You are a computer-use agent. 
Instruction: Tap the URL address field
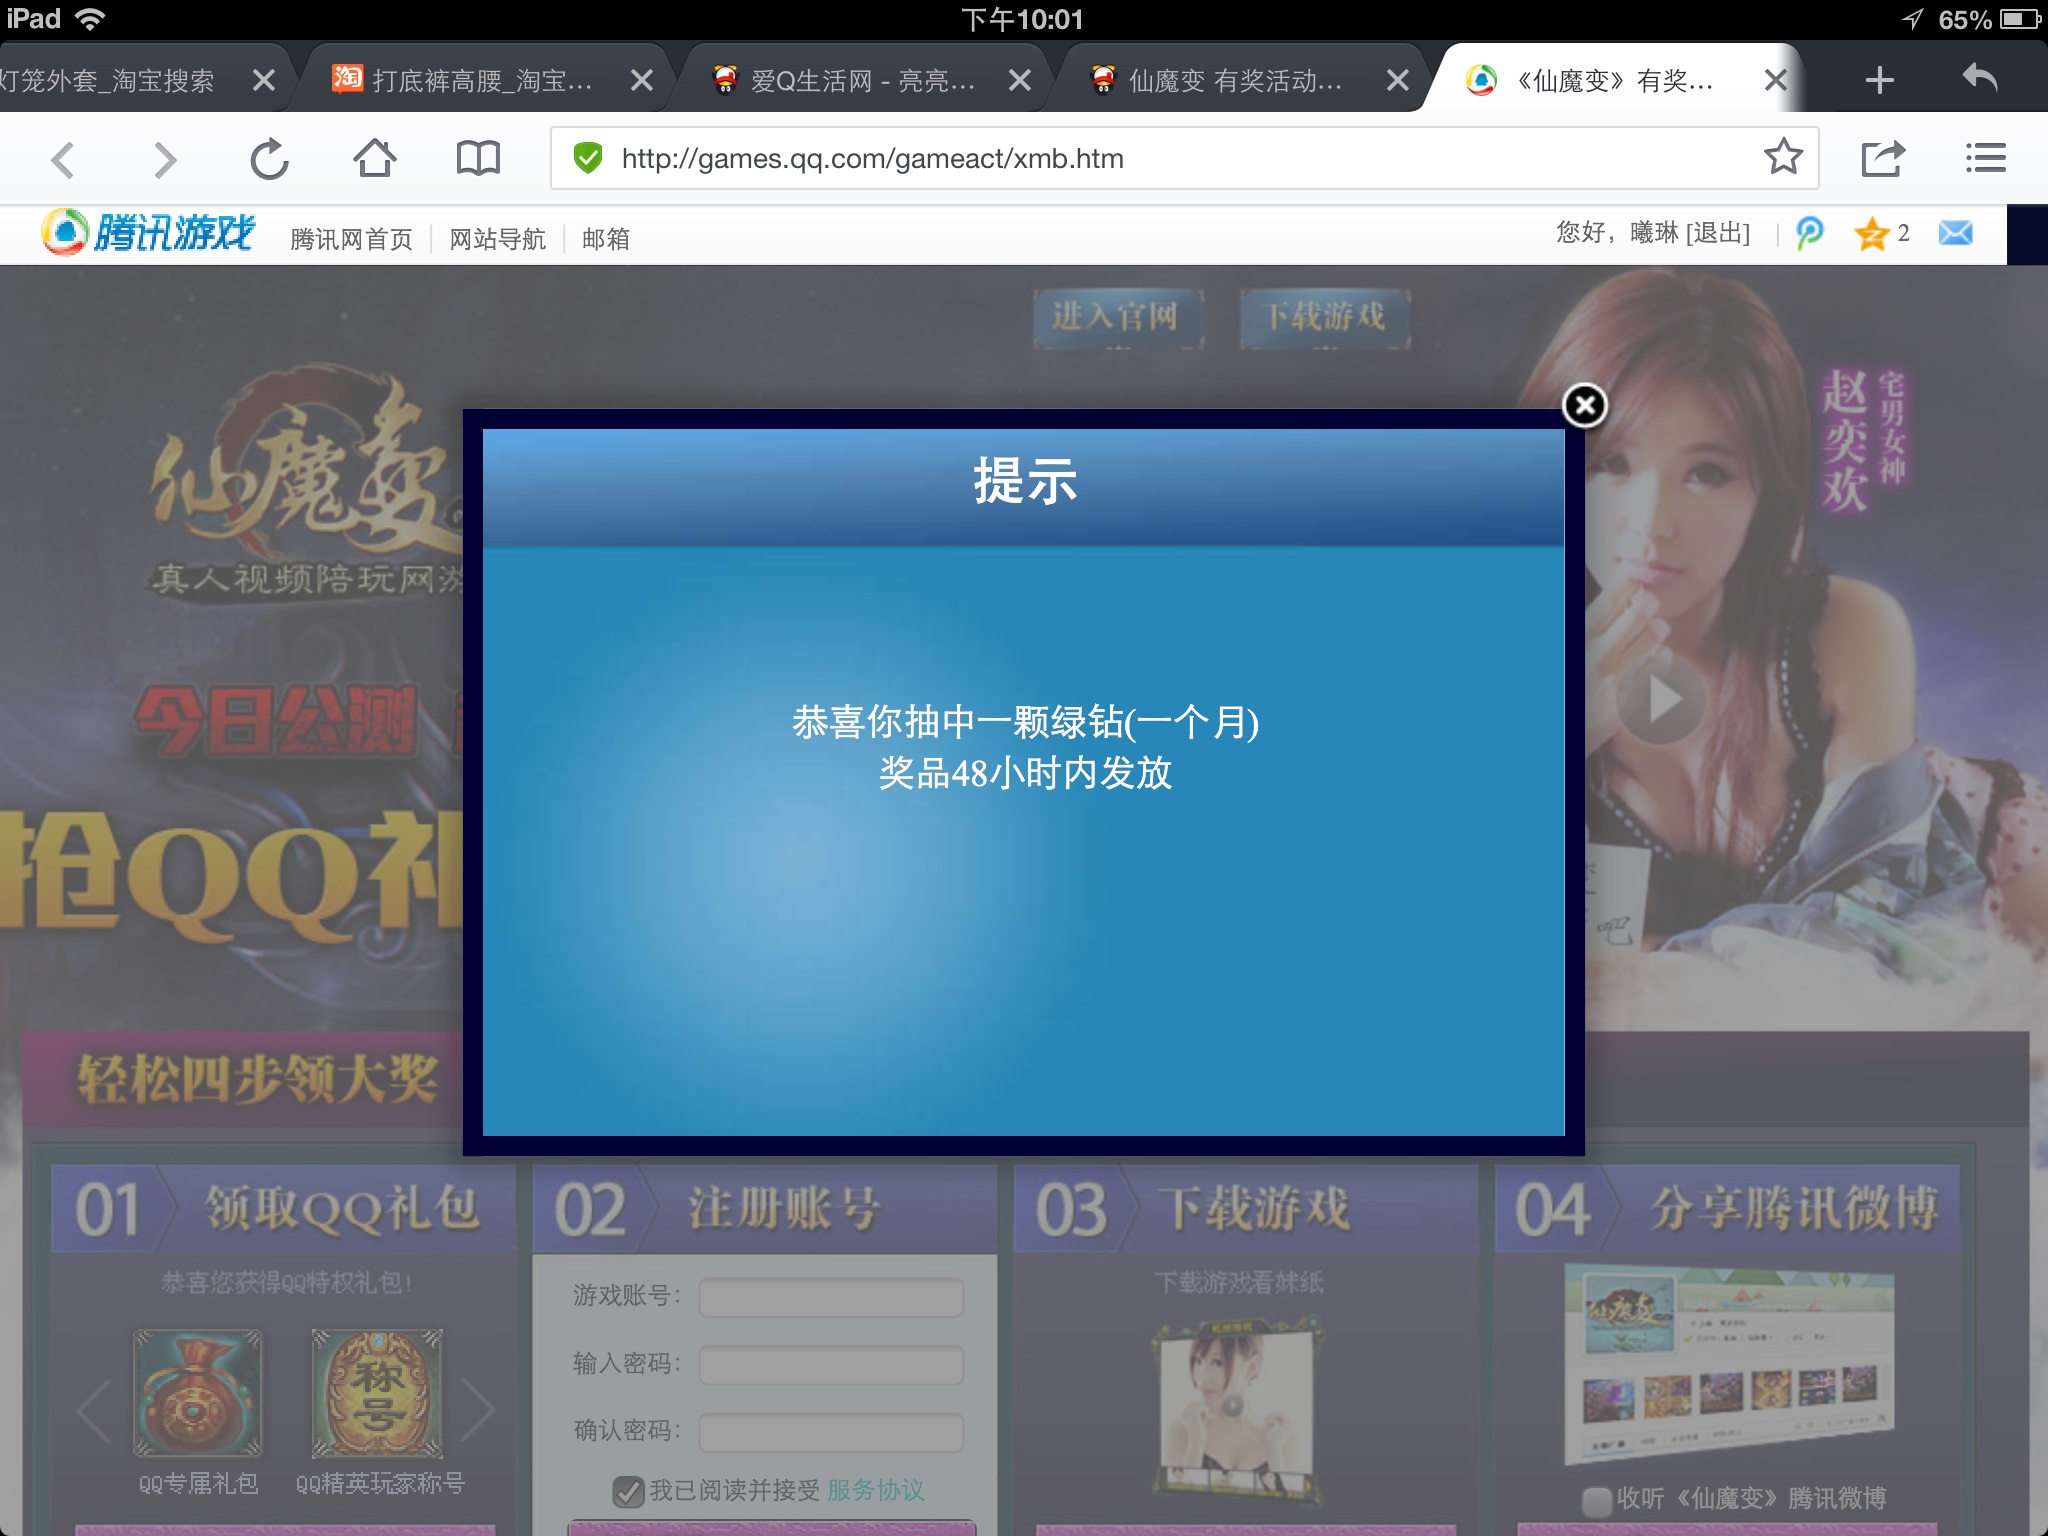point(1184,158)
